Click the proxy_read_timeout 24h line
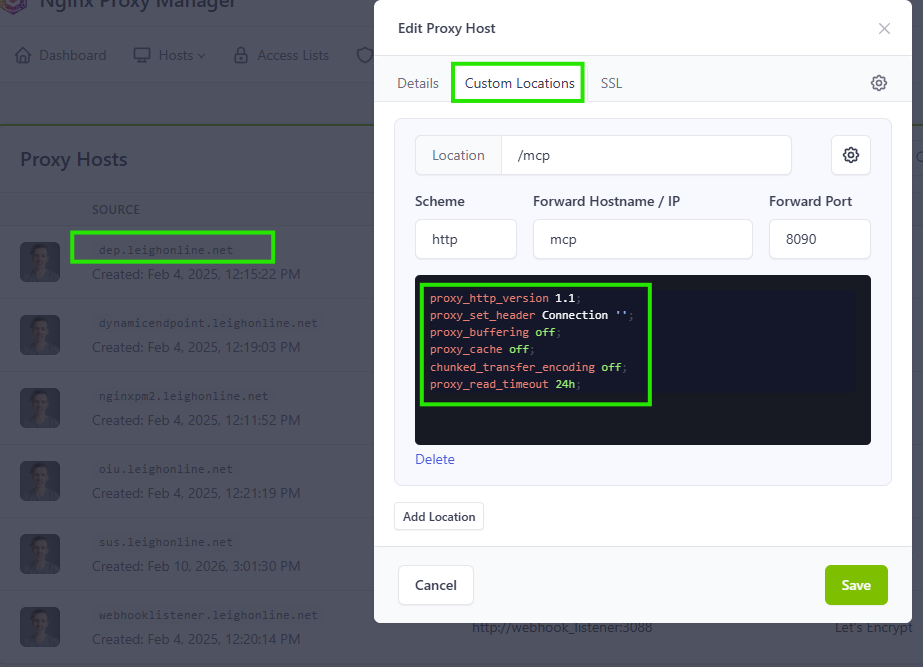The height and width of the screenshot is (667, 923). (x=505, y=384)
